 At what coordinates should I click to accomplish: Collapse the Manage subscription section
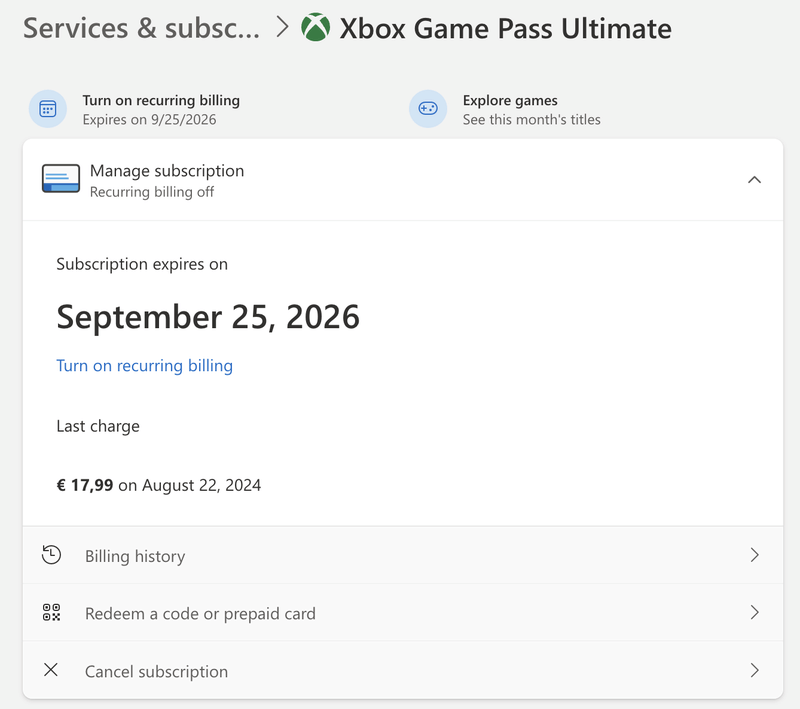754,180
